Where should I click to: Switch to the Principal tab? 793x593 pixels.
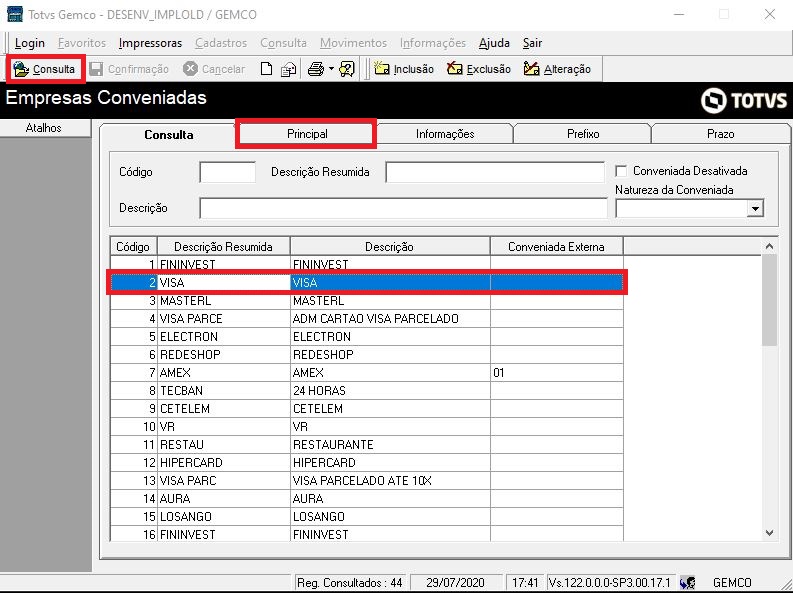307,134
